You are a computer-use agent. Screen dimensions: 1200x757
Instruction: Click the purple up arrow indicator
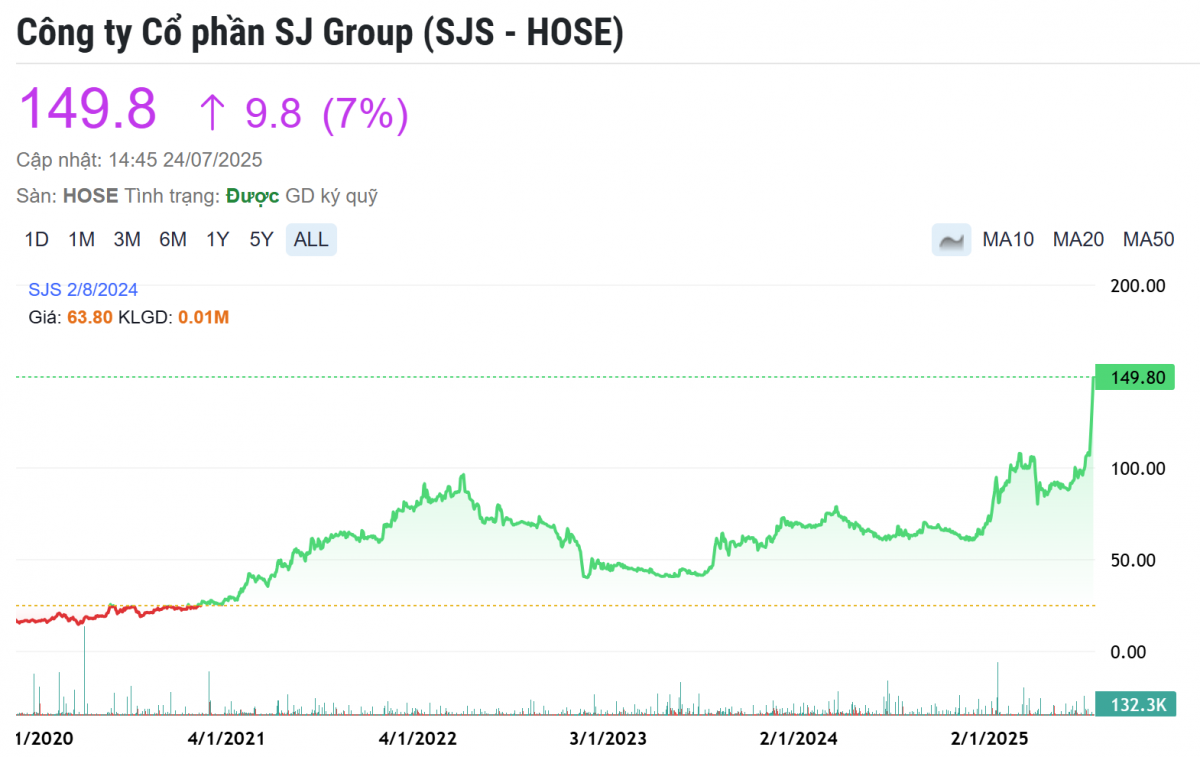[212, 114]
